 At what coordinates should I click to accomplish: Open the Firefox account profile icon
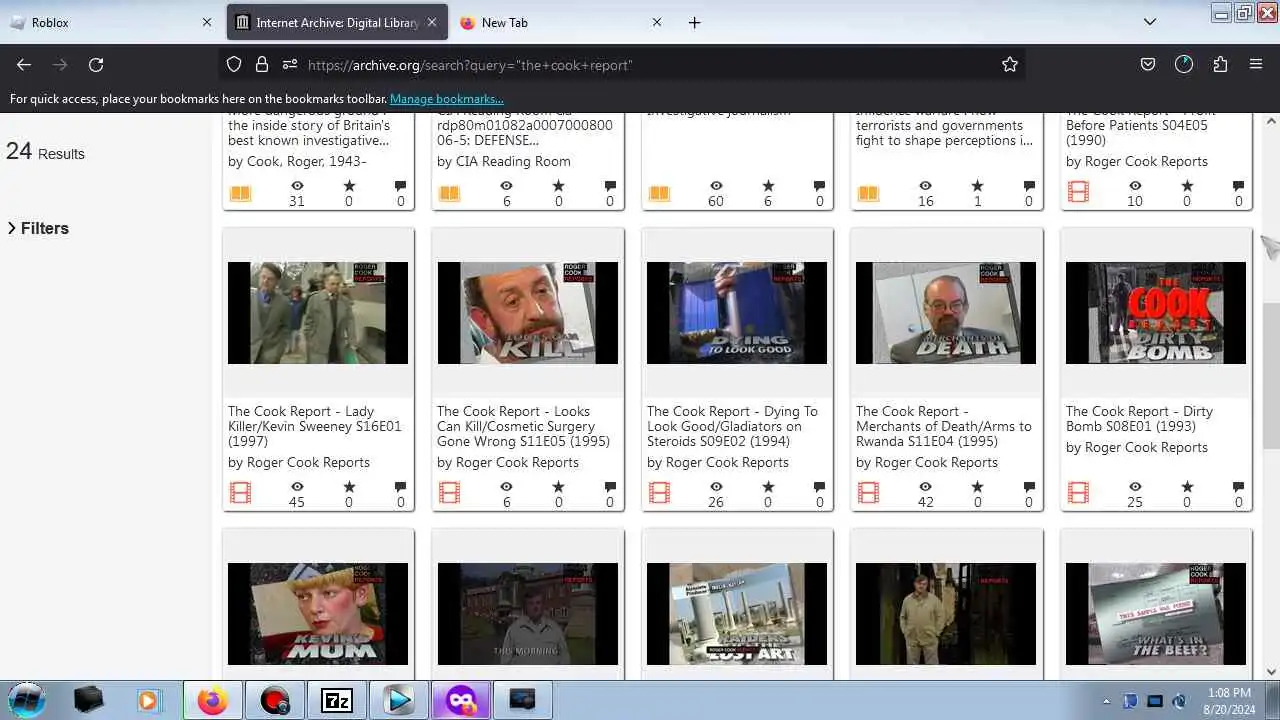coord(1184,64)
